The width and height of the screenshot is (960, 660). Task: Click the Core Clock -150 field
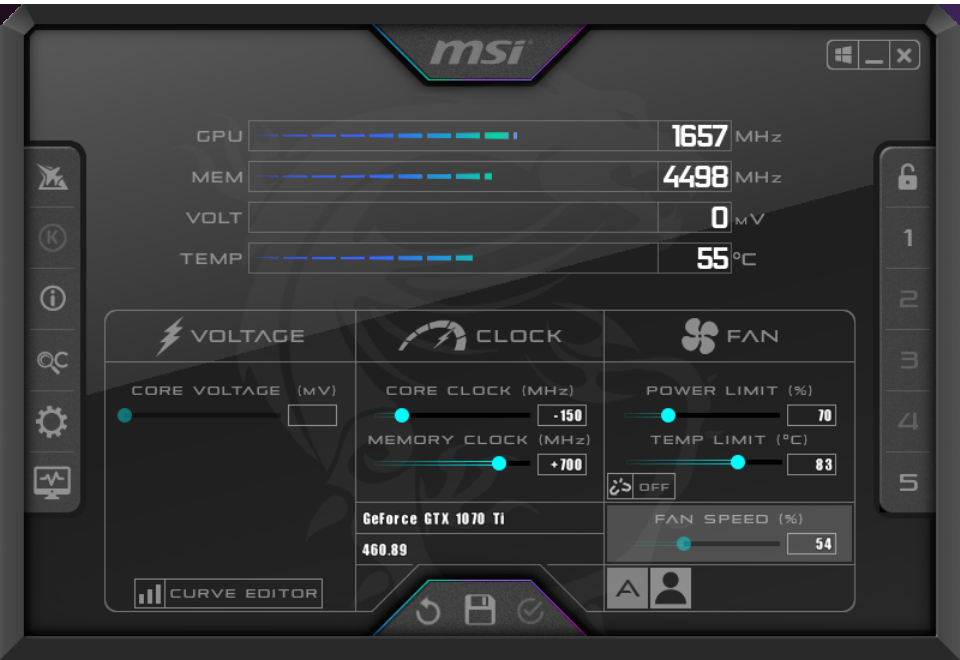point(562,415)
